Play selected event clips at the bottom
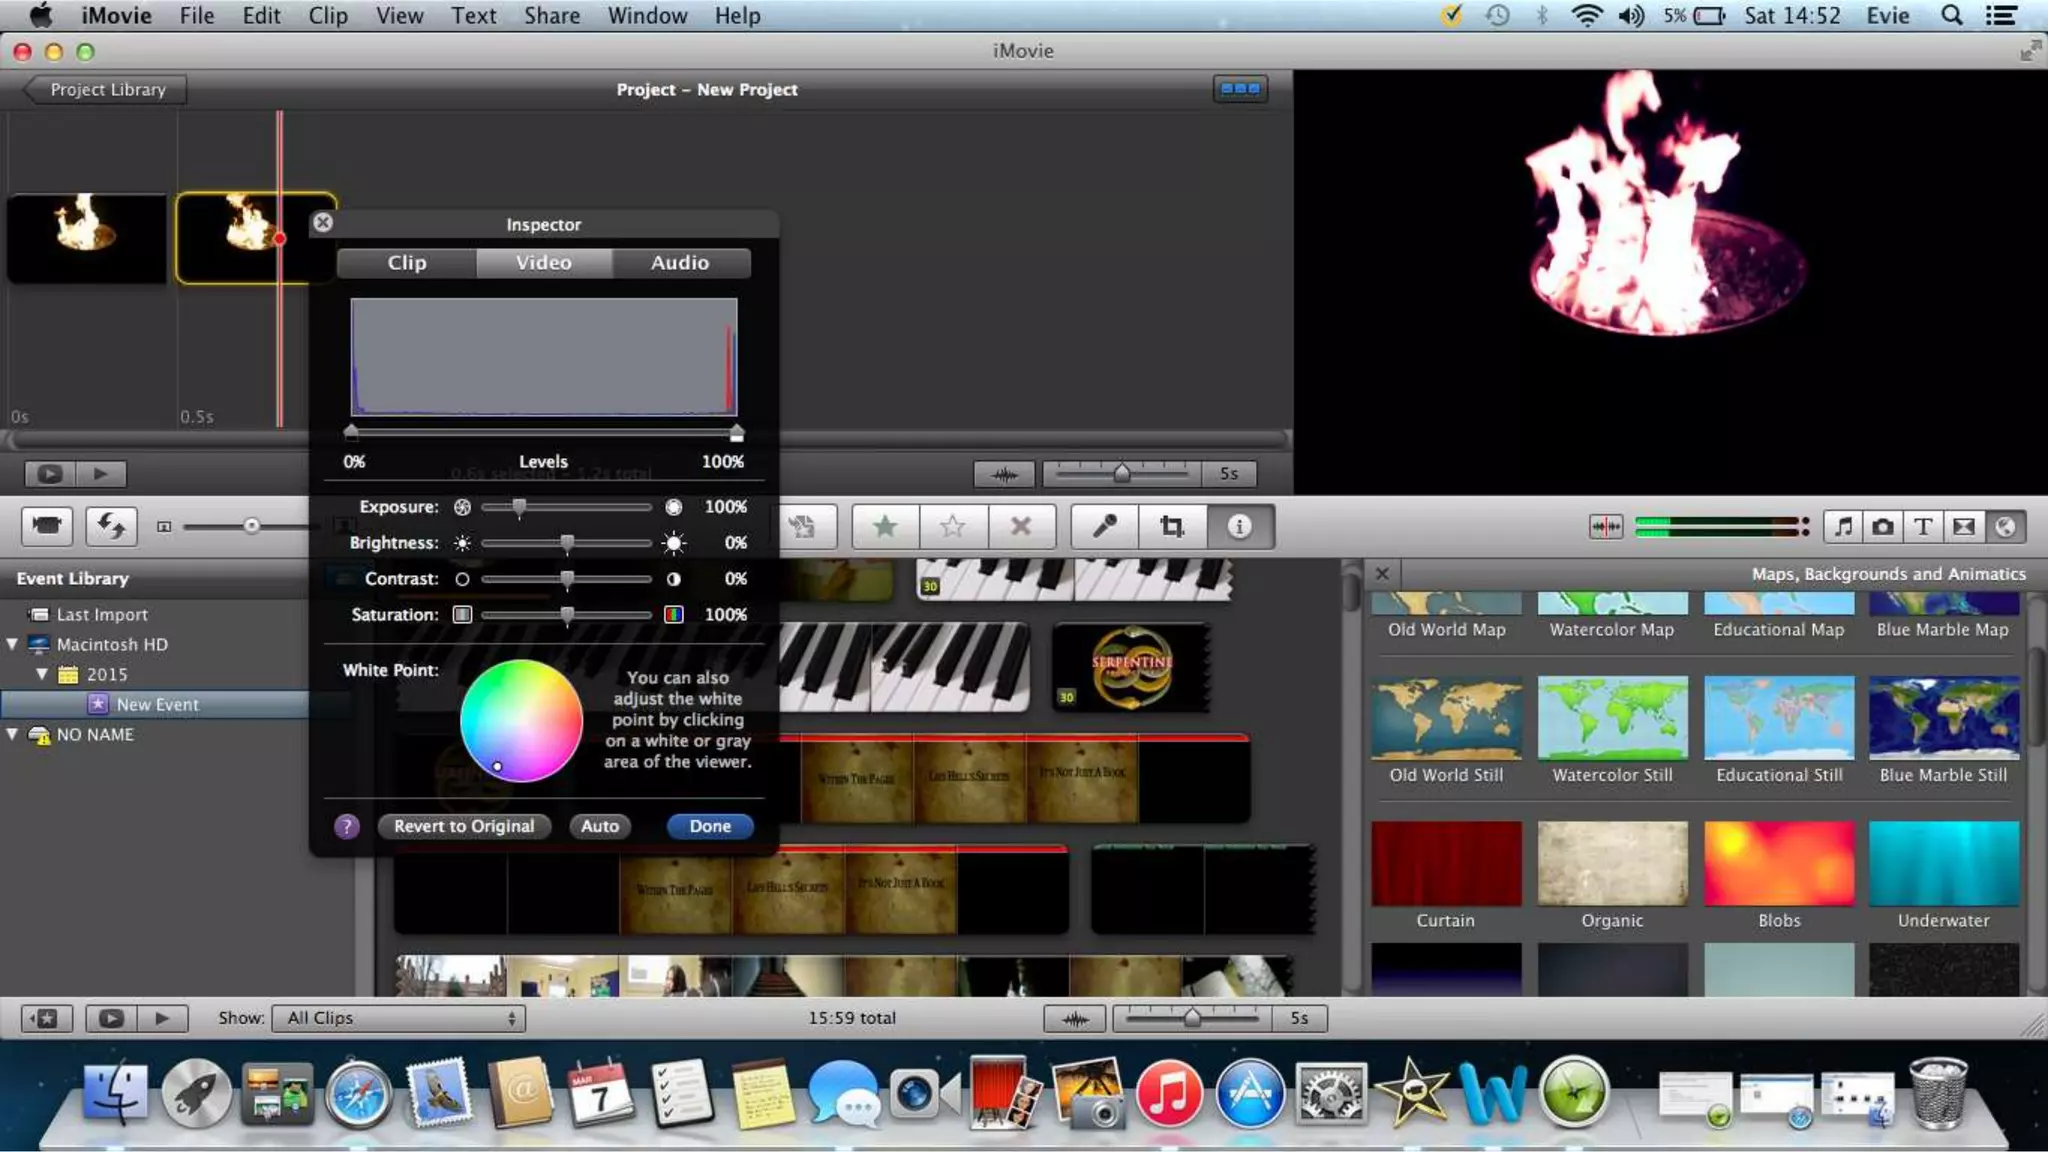The image size is (2048, 1152). tap(162, 1018)
